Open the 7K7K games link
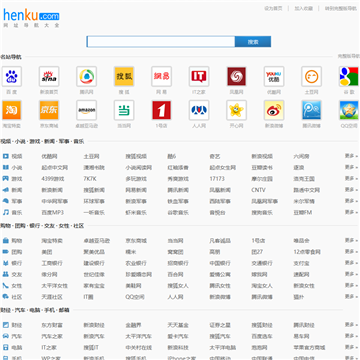 pos(90,179)
